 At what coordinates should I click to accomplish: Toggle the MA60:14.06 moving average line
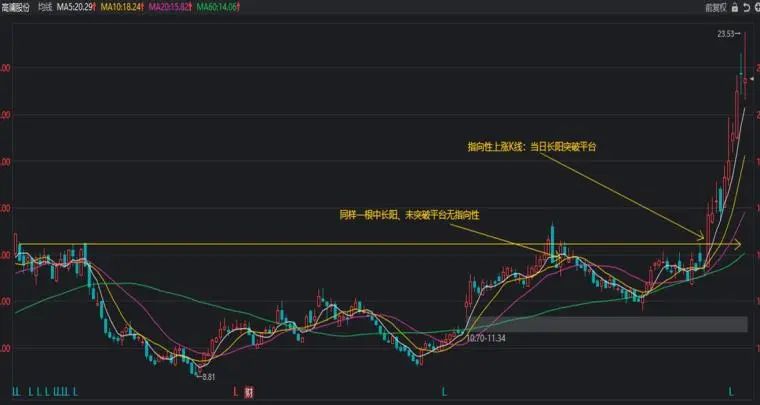point(217,7)
